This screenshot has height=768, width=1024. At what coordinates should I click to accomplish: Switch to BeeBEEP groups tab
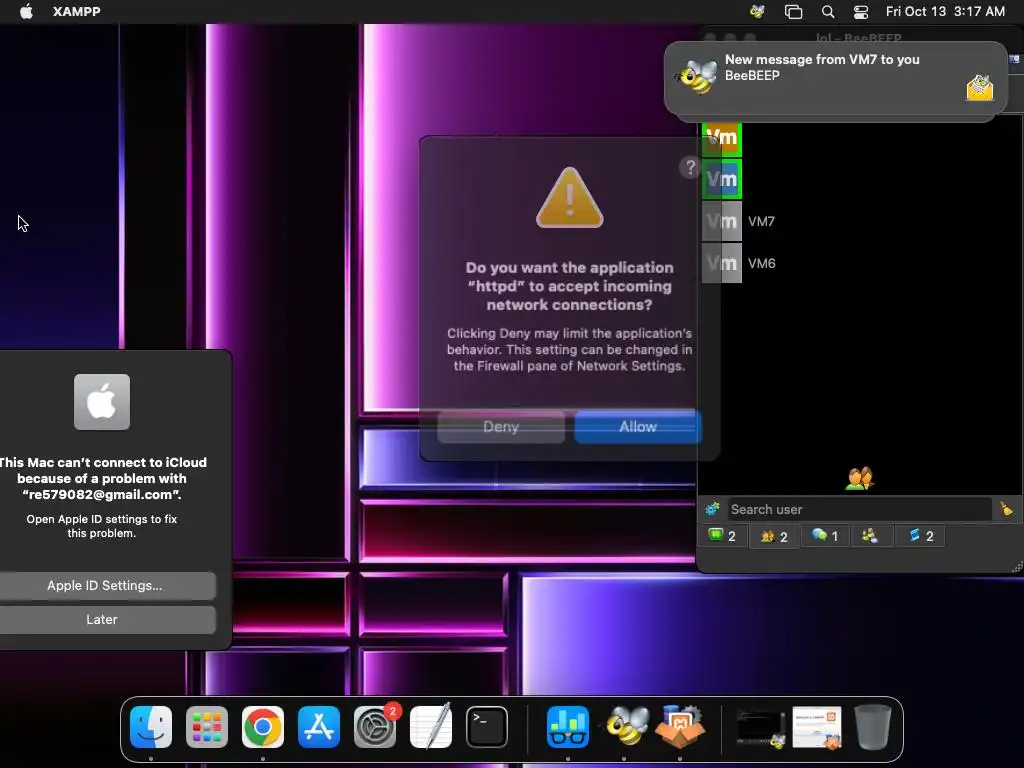coord(870,536)
